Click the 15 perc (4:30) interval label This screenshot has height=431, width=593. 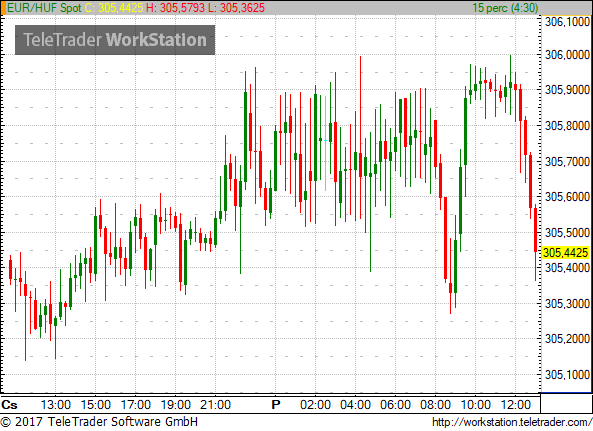(505, 8)
